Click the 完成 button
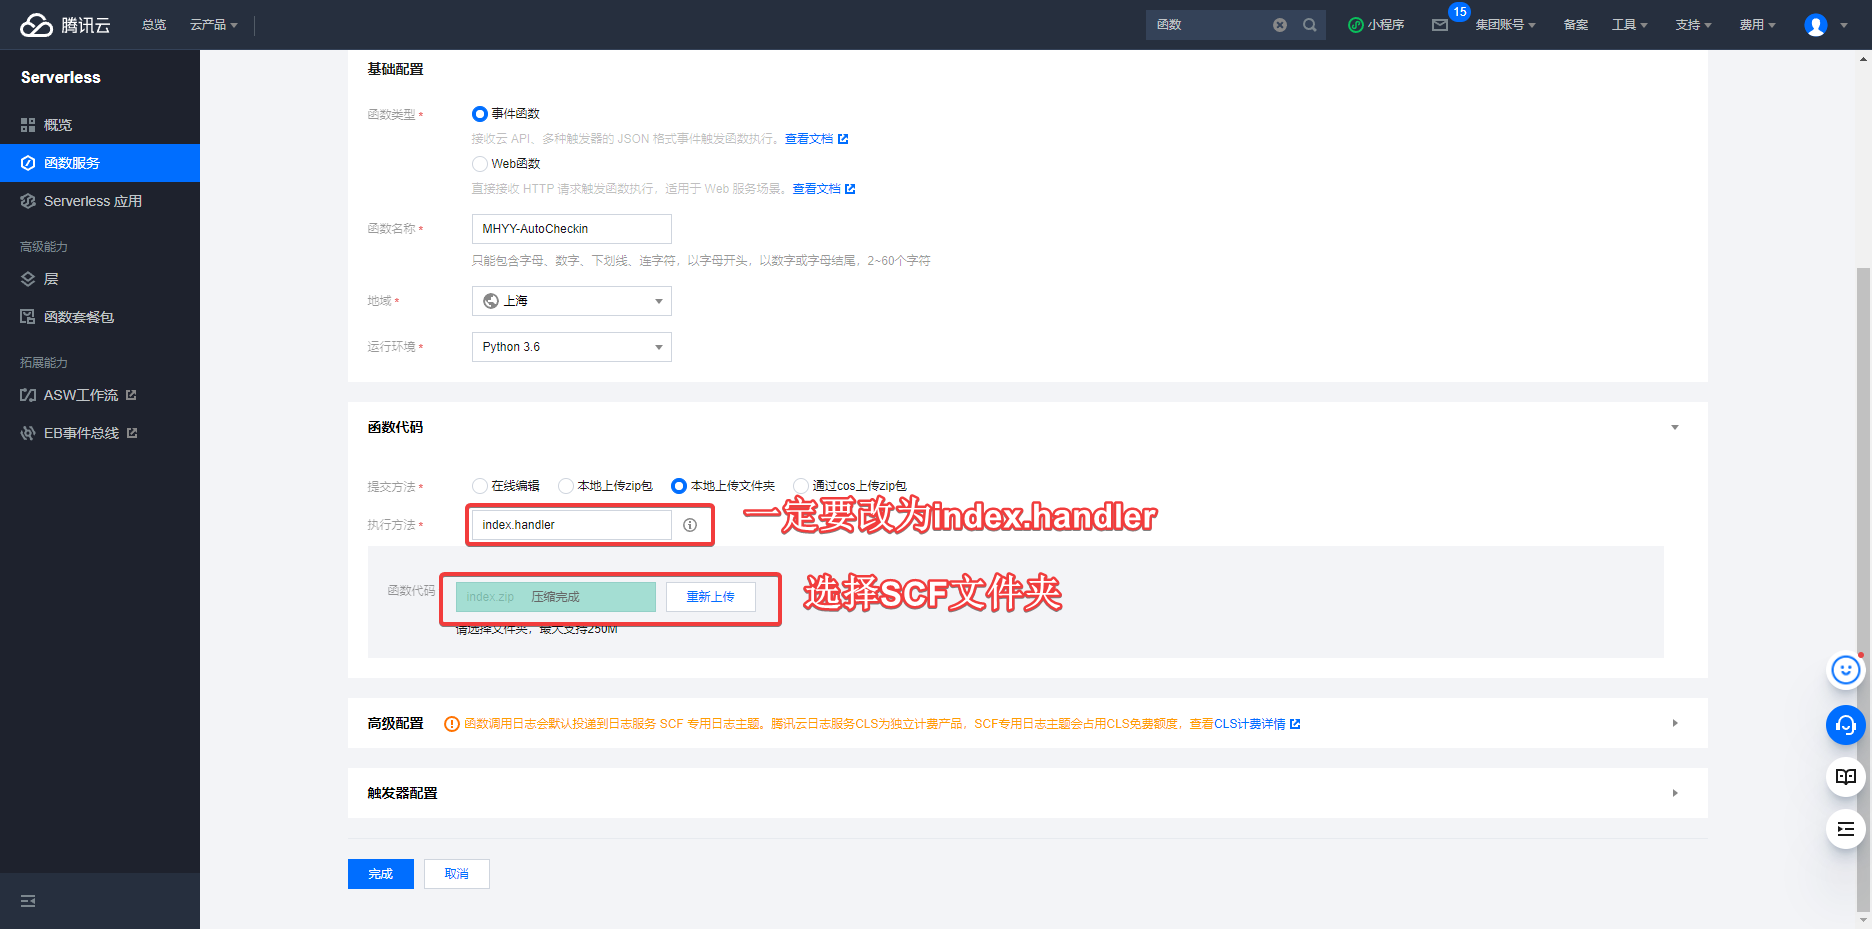 coord(380,874)
